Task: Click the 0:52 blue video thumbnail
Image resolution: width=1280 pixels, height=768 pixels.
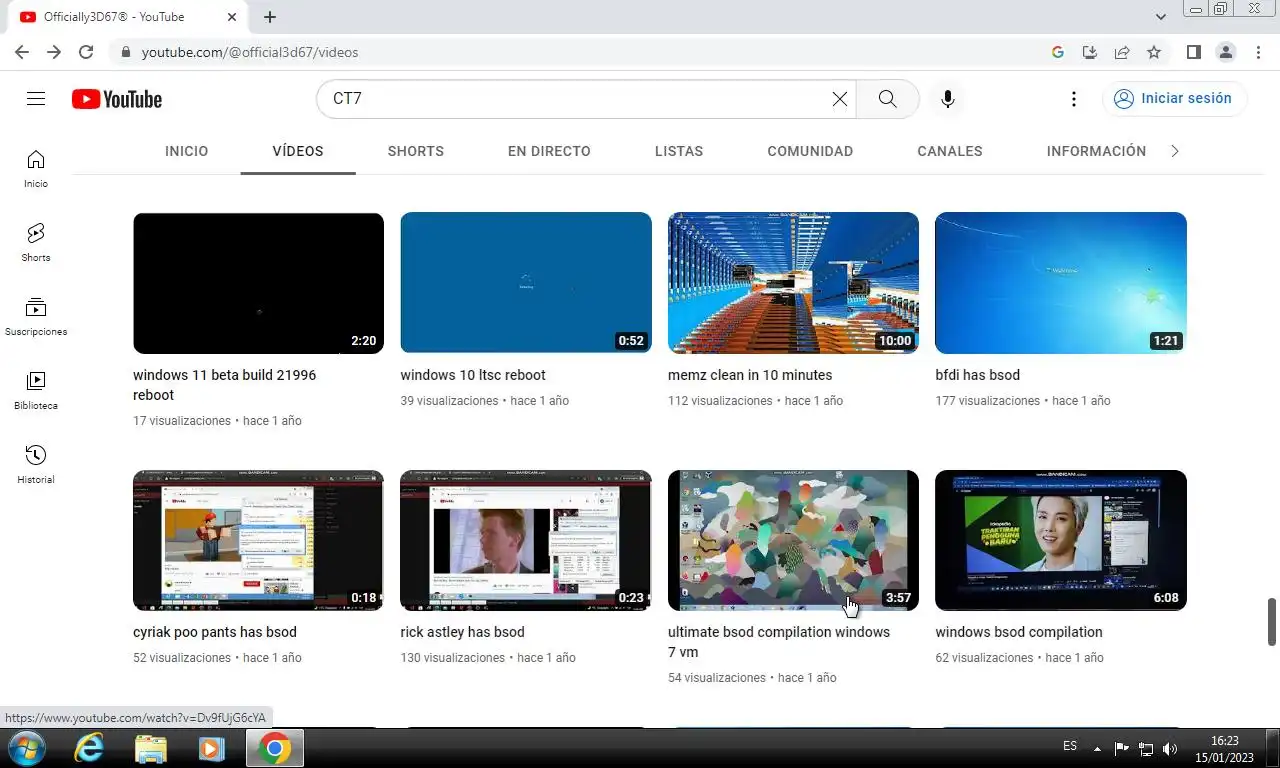Action: point(526,283)
